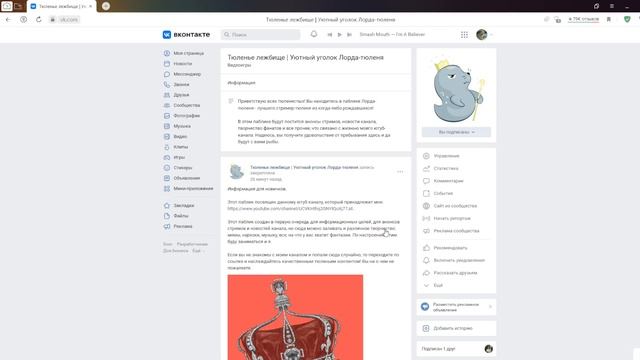Image resolution: width=640 pixels, height=360 pixels.
Task: Click the green shield protection icon
Action: pyautogui.click(x=627, y=19)
